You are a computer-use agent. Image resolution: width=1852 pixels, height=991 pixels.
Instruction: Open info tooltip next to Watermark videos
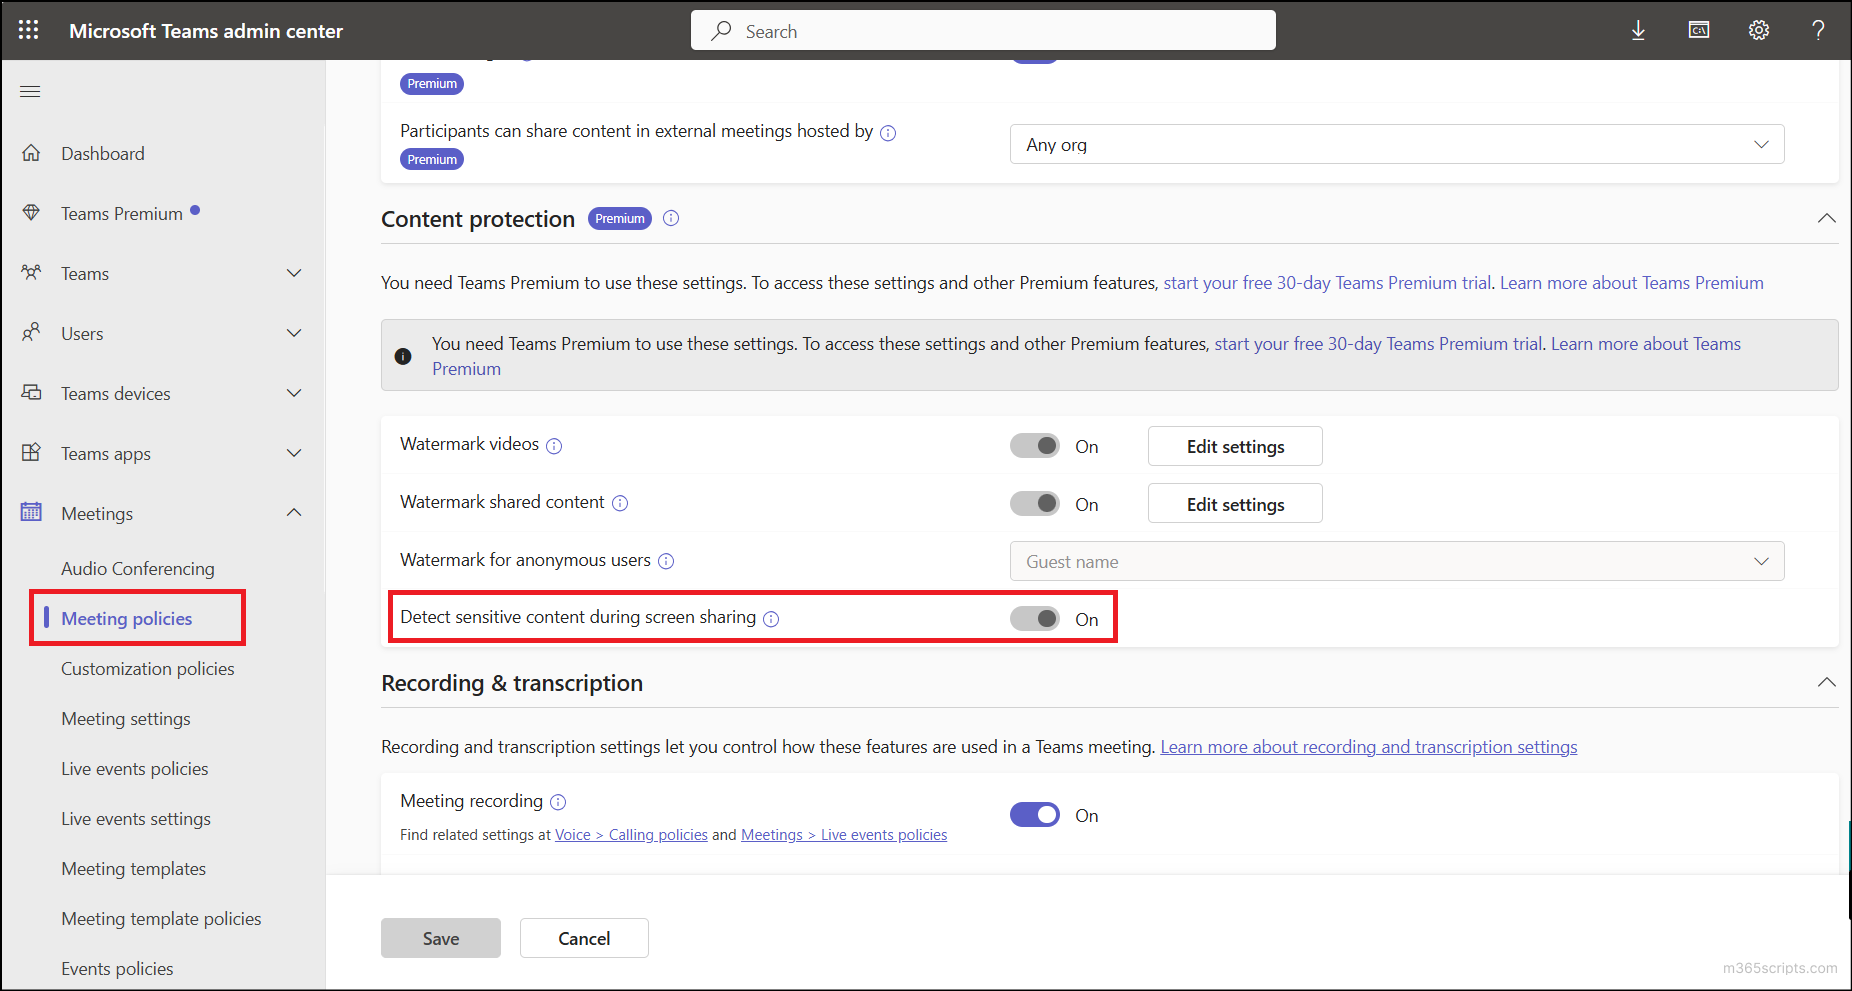554,446
